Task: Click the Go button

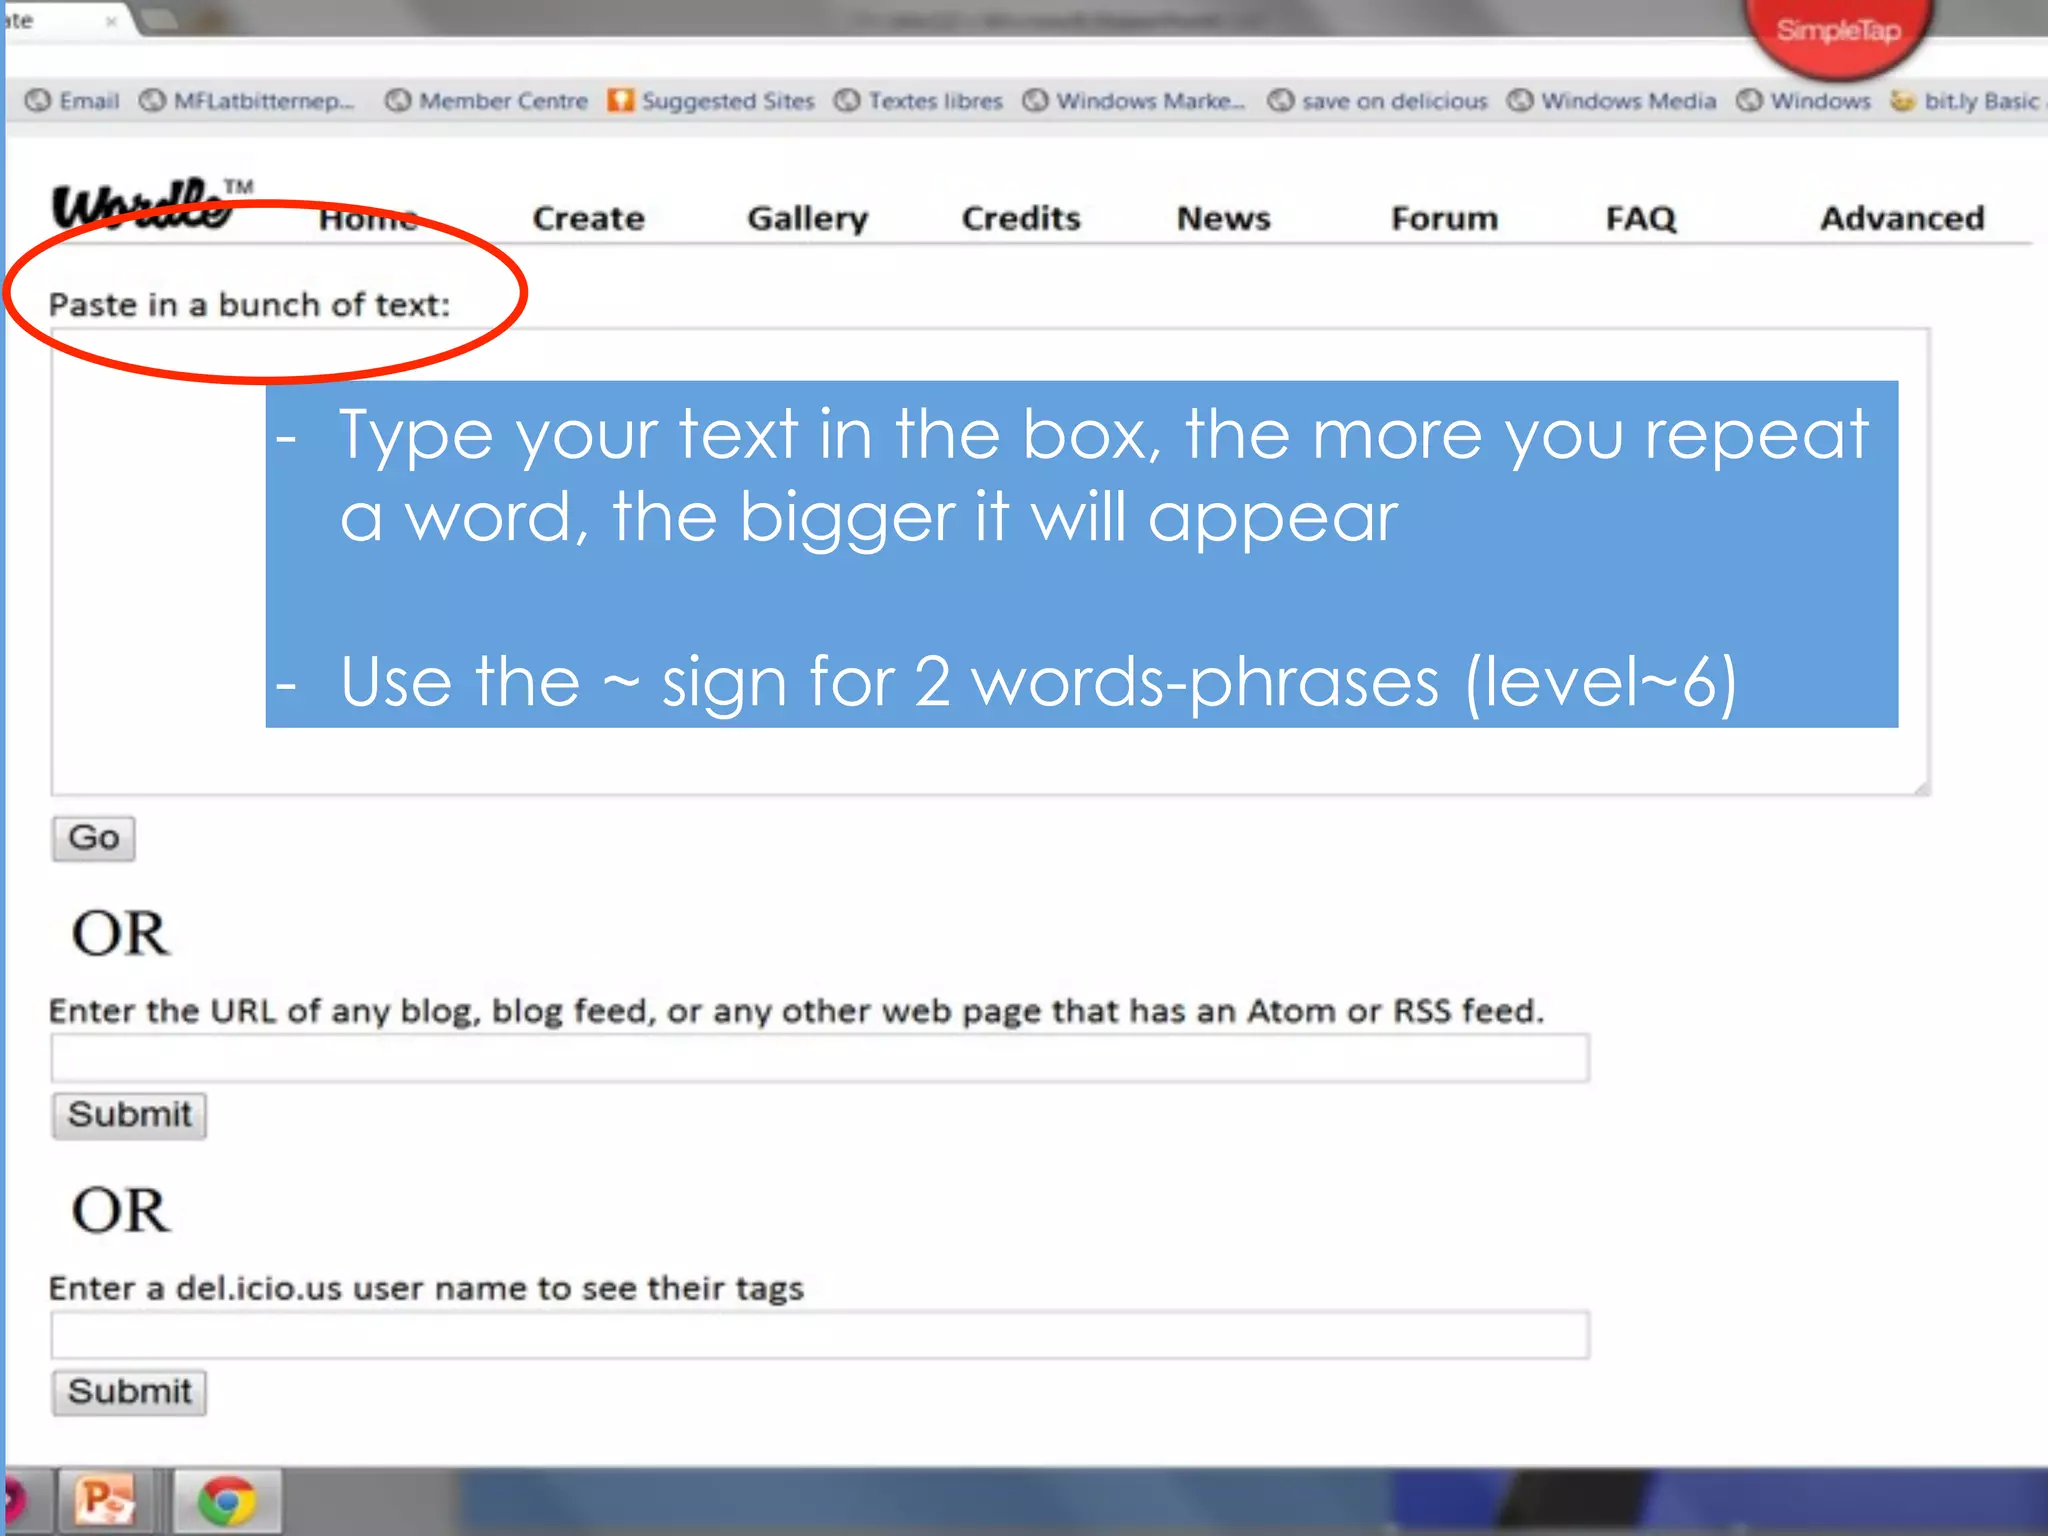Action: pyautogui.click(x=94, y=838)
